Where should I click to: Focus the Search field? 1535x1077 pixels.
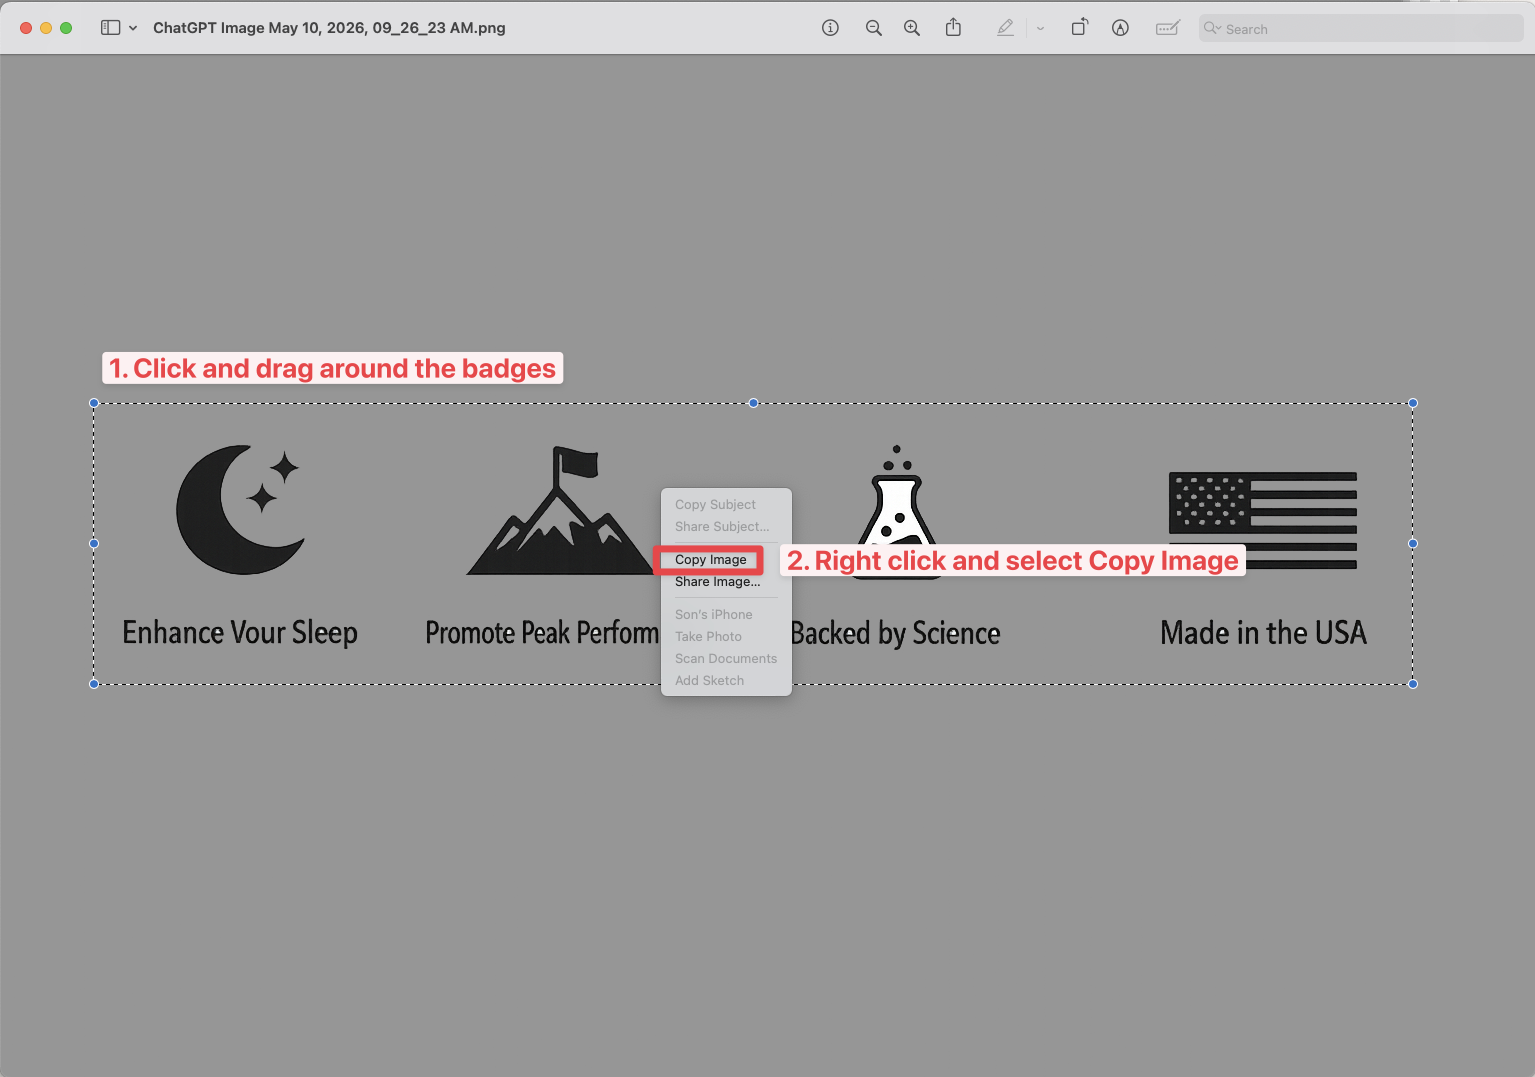[x=1361, y=28]
